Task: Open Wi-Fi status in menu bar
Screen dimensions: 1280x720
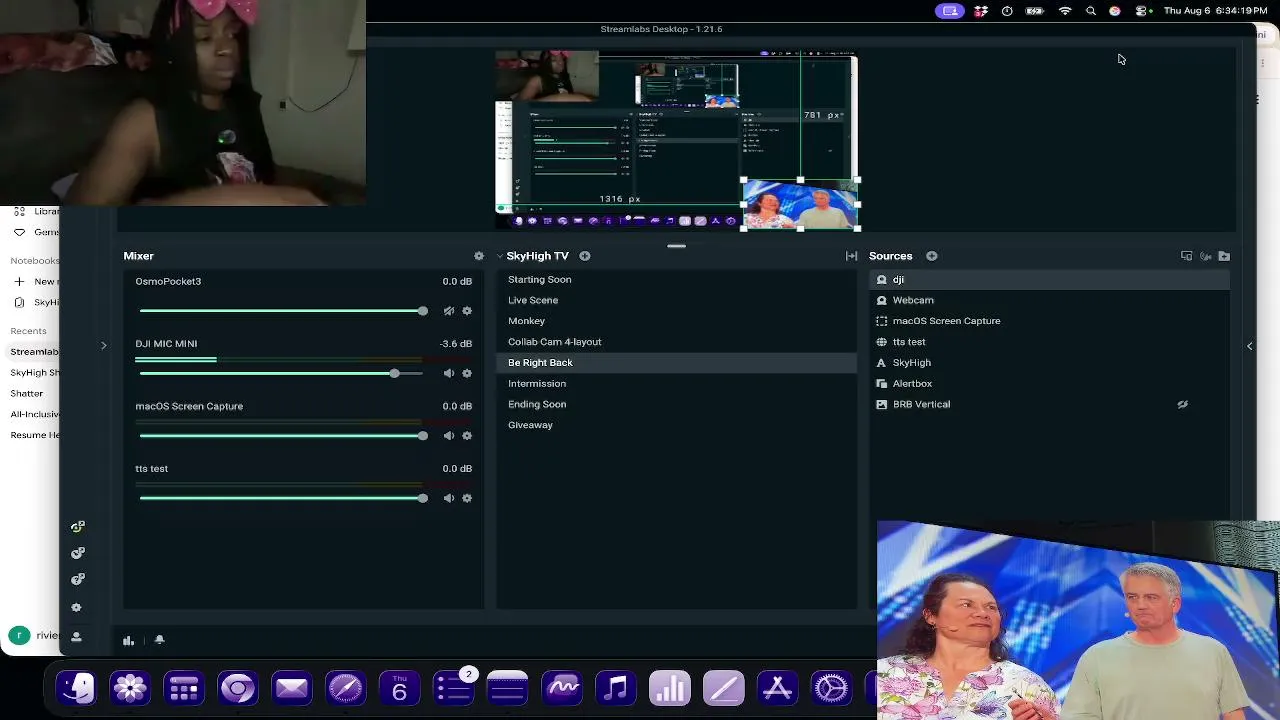Action: pos(1065,11)
